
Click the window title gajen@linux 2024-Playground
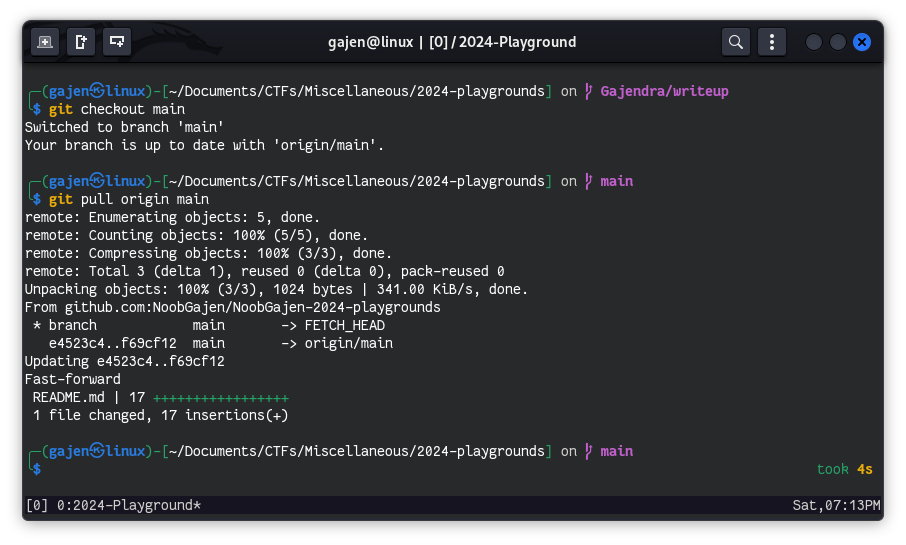coord(452,42)
